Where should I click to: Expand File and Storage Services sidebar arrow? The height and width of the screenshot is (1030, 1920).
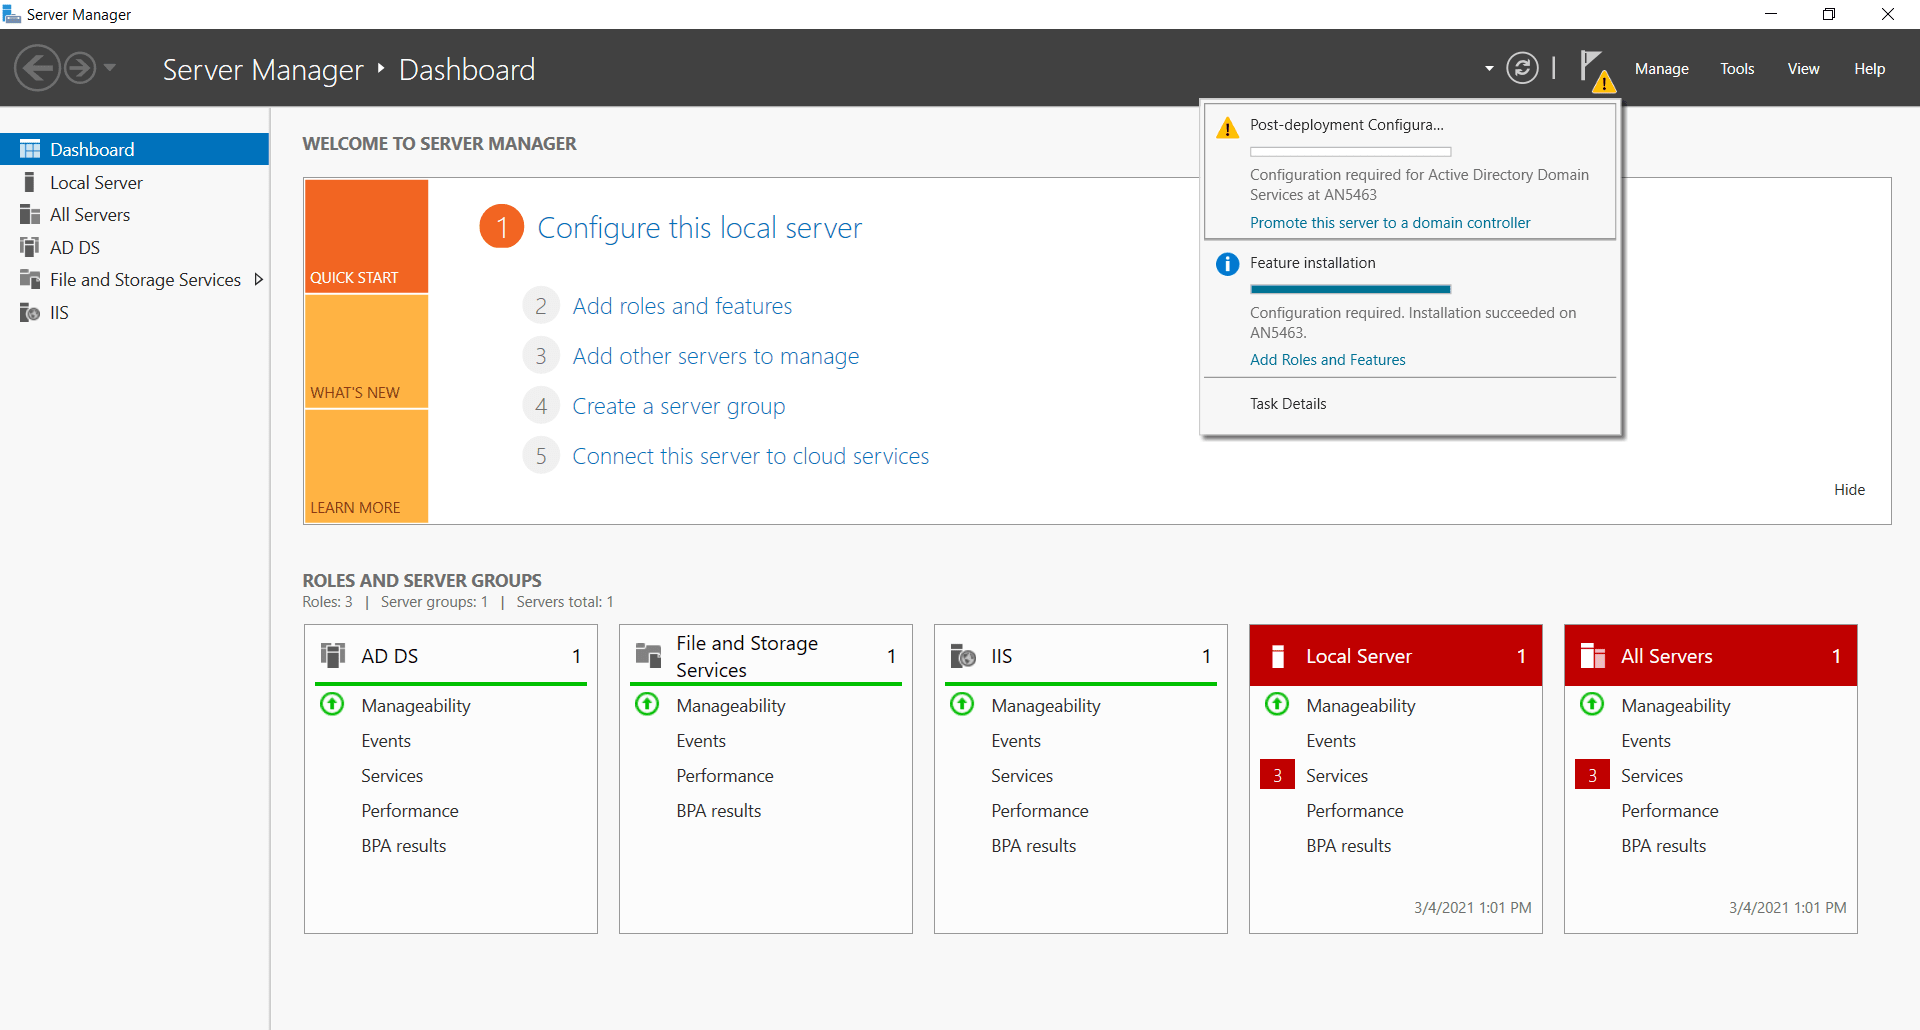(x=258, y=280)
